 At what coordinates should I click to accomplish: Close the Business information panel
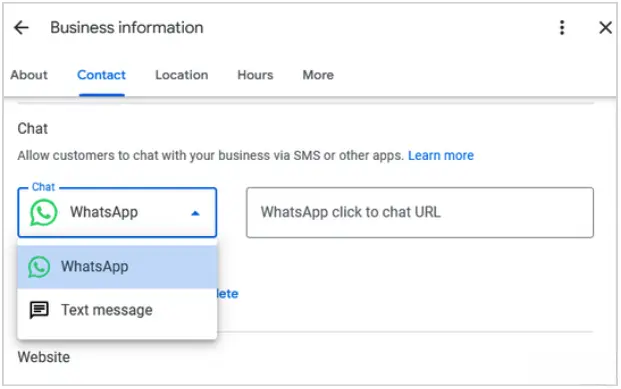pos(605,28)
